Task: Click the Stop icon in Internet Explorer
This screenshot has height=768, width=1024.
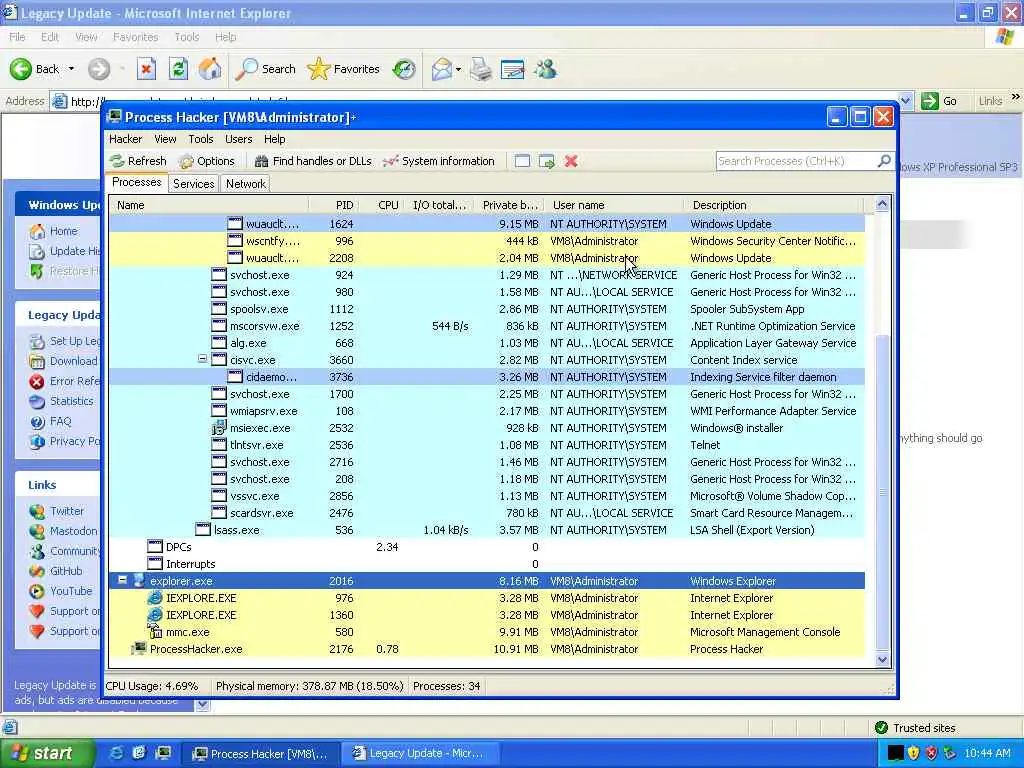Action: (146, 69)
